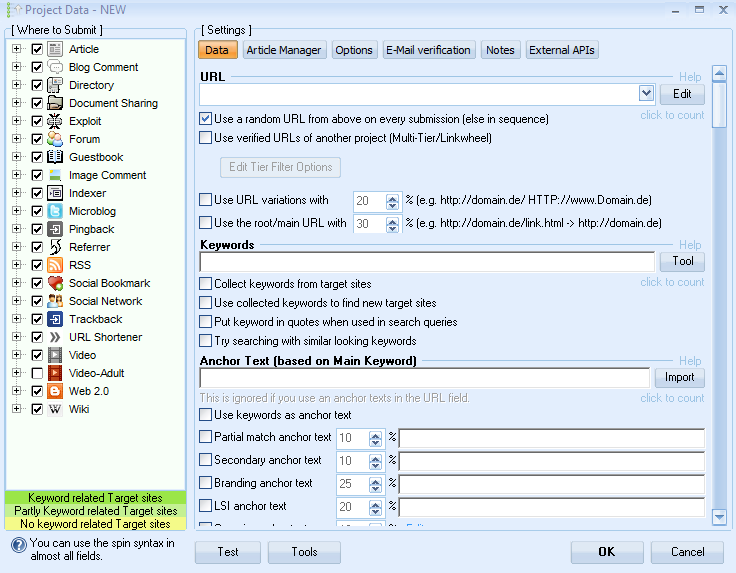Screen dimensions: 736x573
Task: Click the Web 2.0 Blogger icon
Action: click(x=55, y=391)
